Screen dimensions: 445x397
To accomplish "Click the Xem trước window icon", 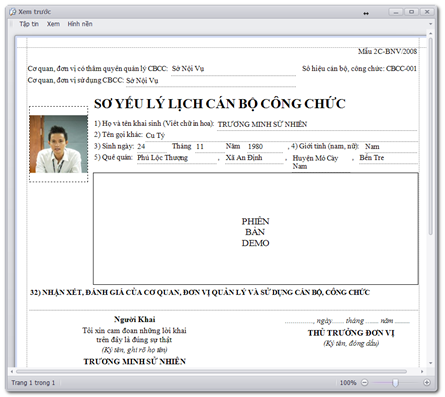I will tap(13, 12).
